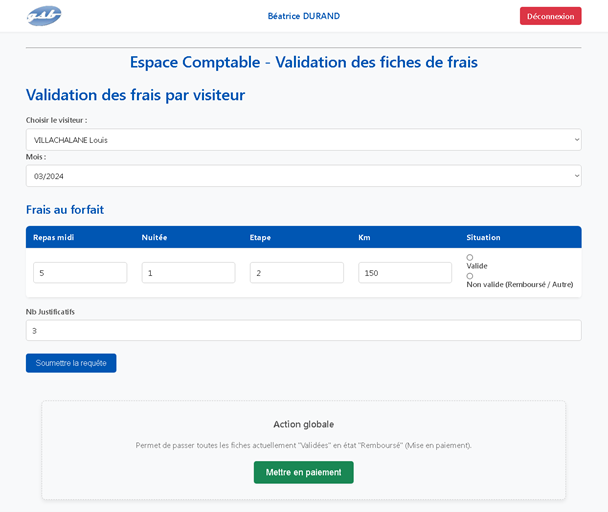This screenshot has width=608, height=512.
Task: Focus the Repas midi input field
Action: tap(80, 273)
